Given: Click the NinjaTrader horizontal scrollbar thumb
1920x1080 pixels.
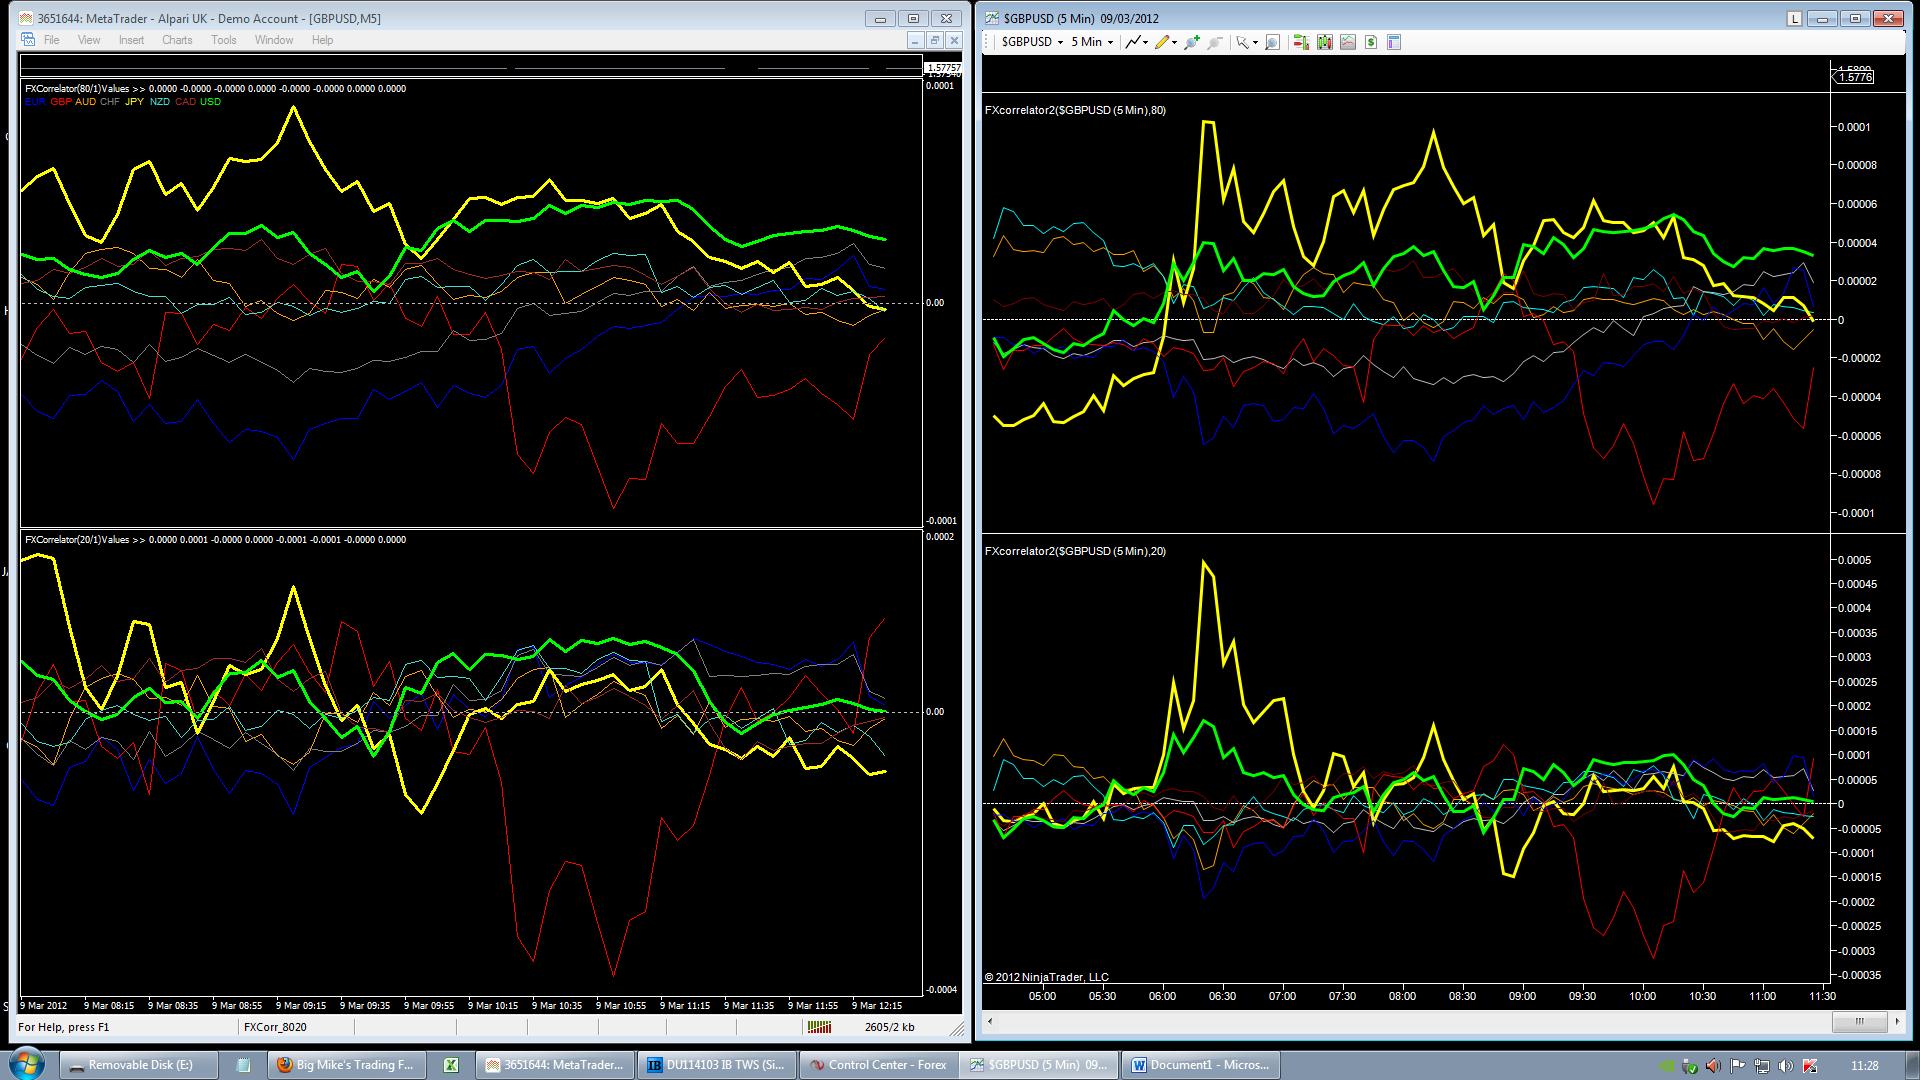Looking at the screenshot, I should pyautogui.click(x=1859, y=1022).
